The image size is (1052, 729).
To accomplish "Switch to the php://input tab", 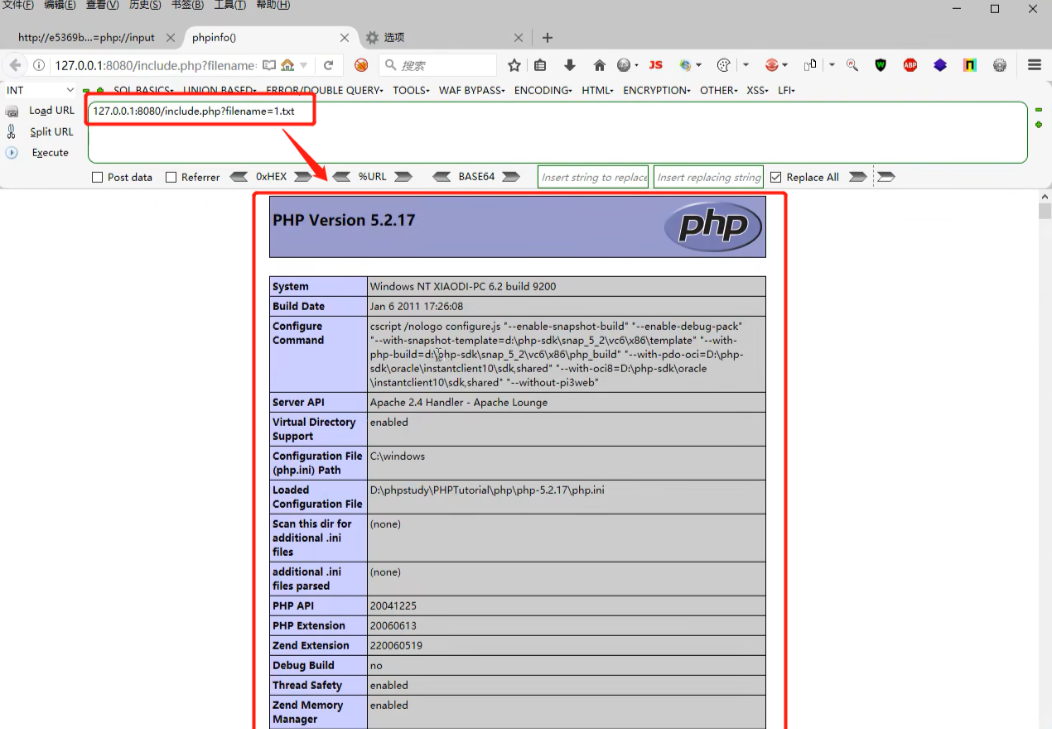I will [x=86, y=38].
